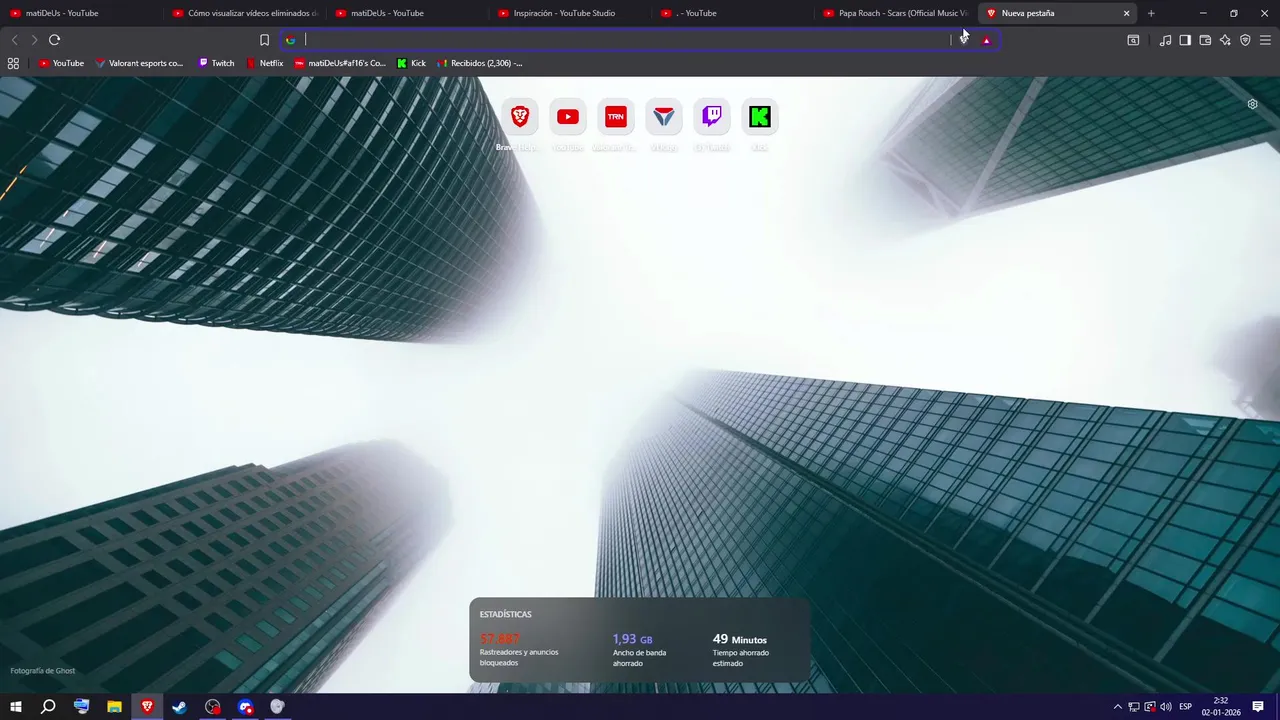This screenshot has height=720, width=1280.
Task: Open the media playlist music note icon
Action: click(1165, 40)
